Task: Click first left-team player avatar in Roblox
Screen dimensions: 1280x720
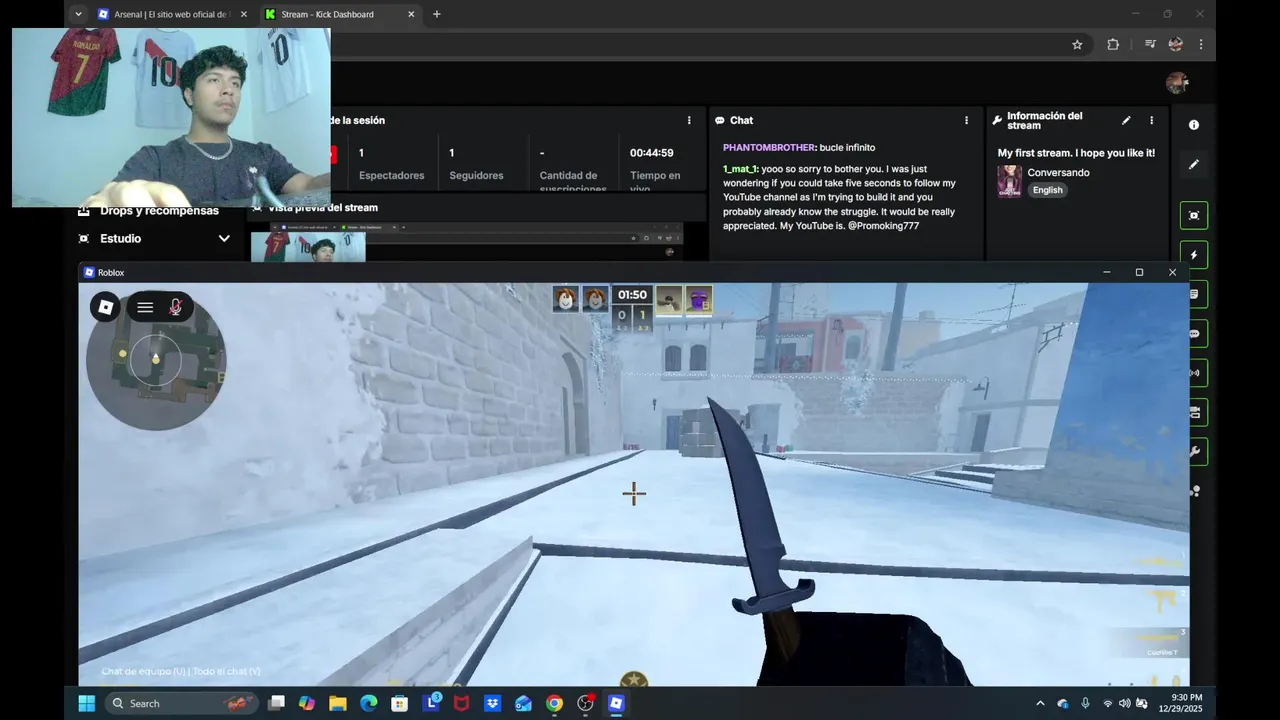Action: [x=566, y=298]
